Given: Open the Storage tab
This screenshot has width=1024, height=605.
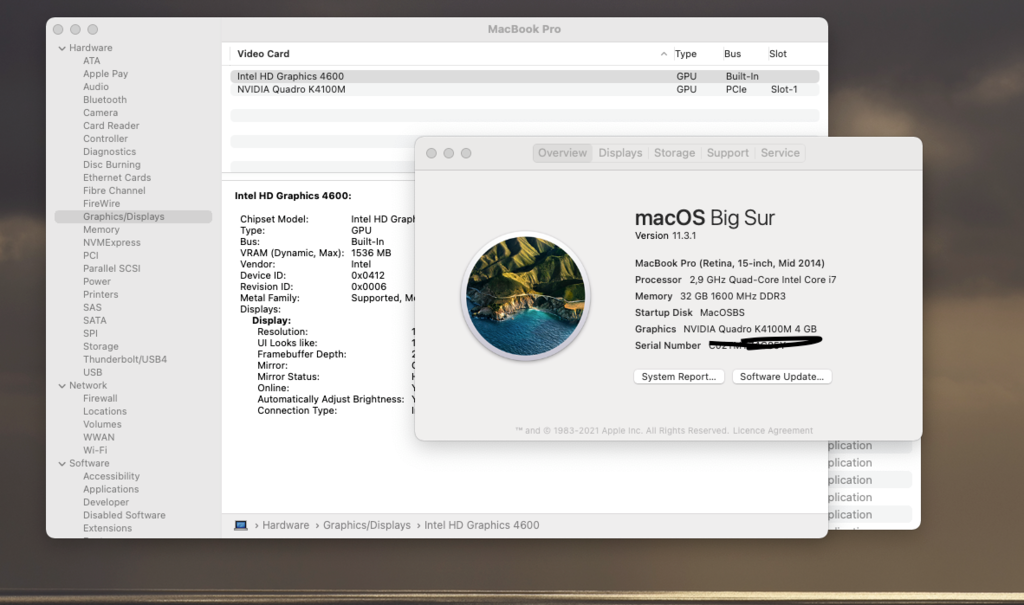Looking at the screenshot, I should [674, 153].
